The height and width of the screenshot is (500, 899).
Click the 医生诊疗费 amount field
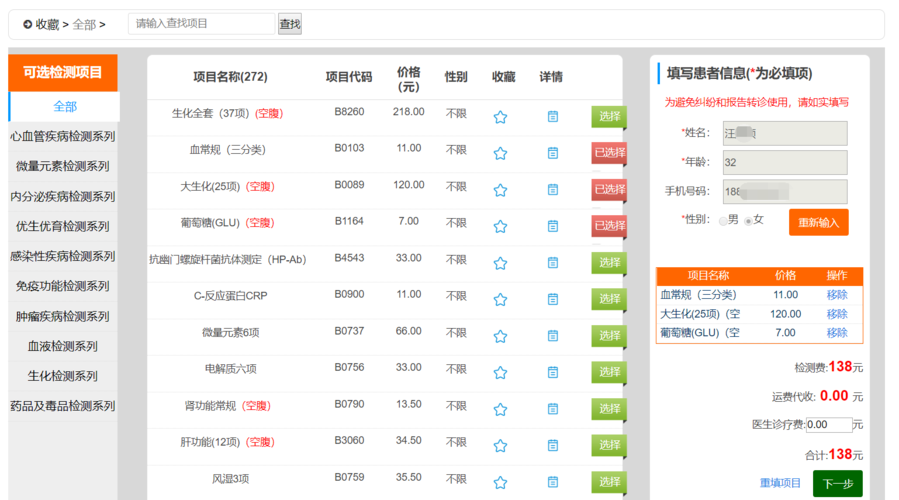pos(828,425)
